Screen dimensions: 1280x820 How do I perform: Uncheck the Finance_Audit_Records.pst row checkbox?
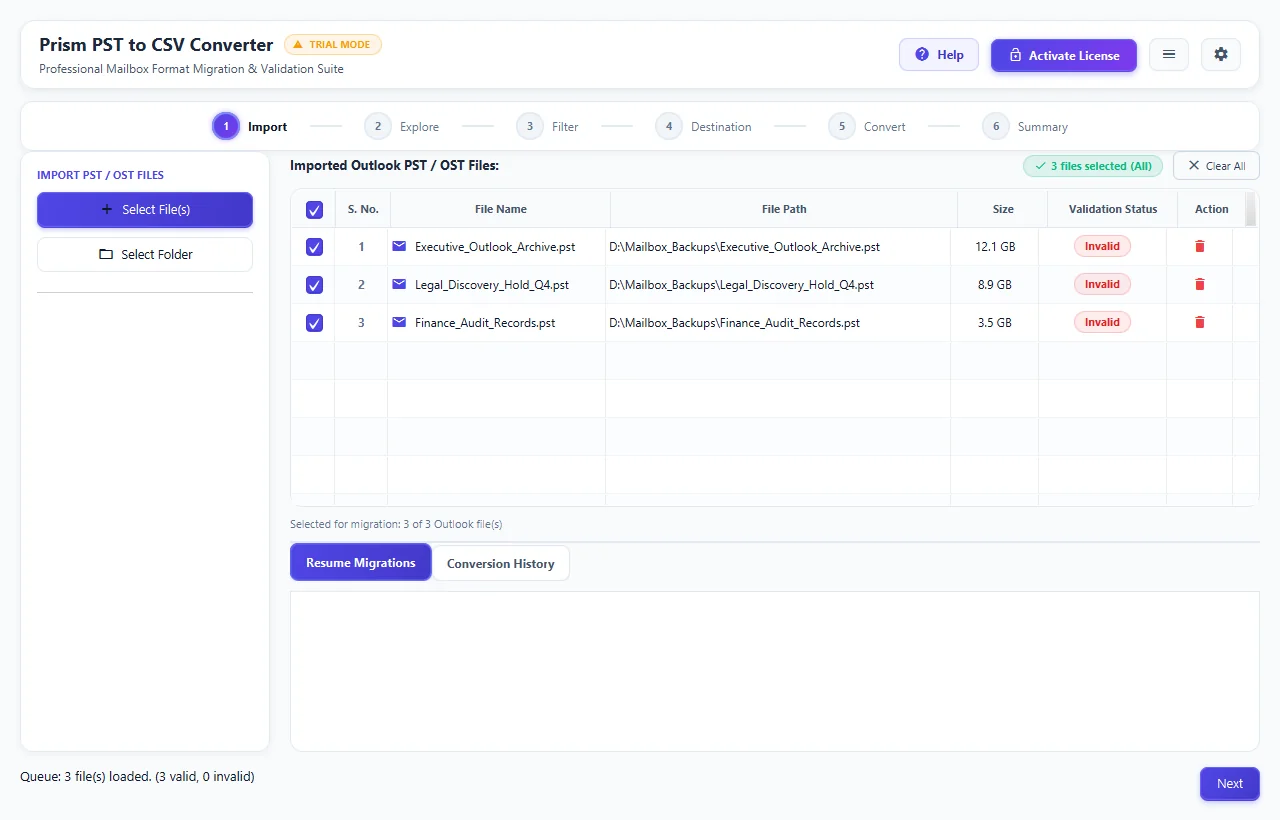tap(314, 323)
